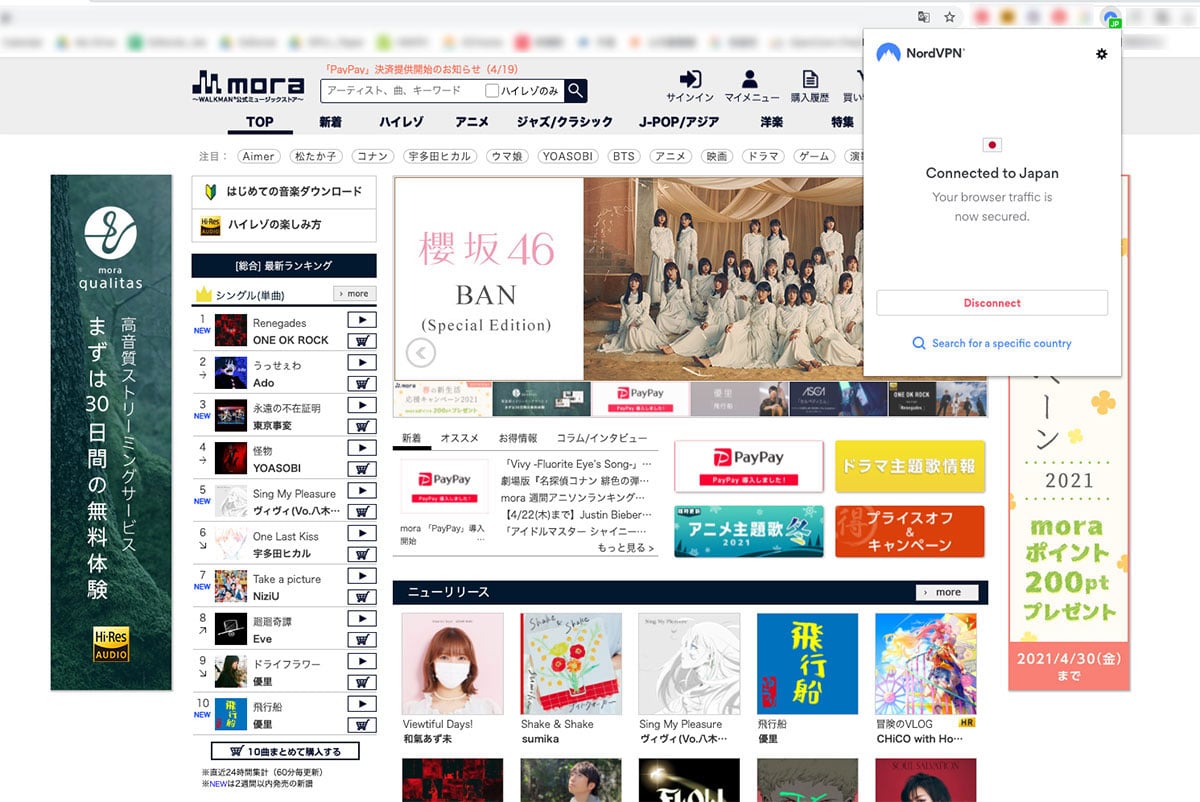Add One Last Kiss to cart
This screenshot has height=802, width=1200.
[361, 554]
